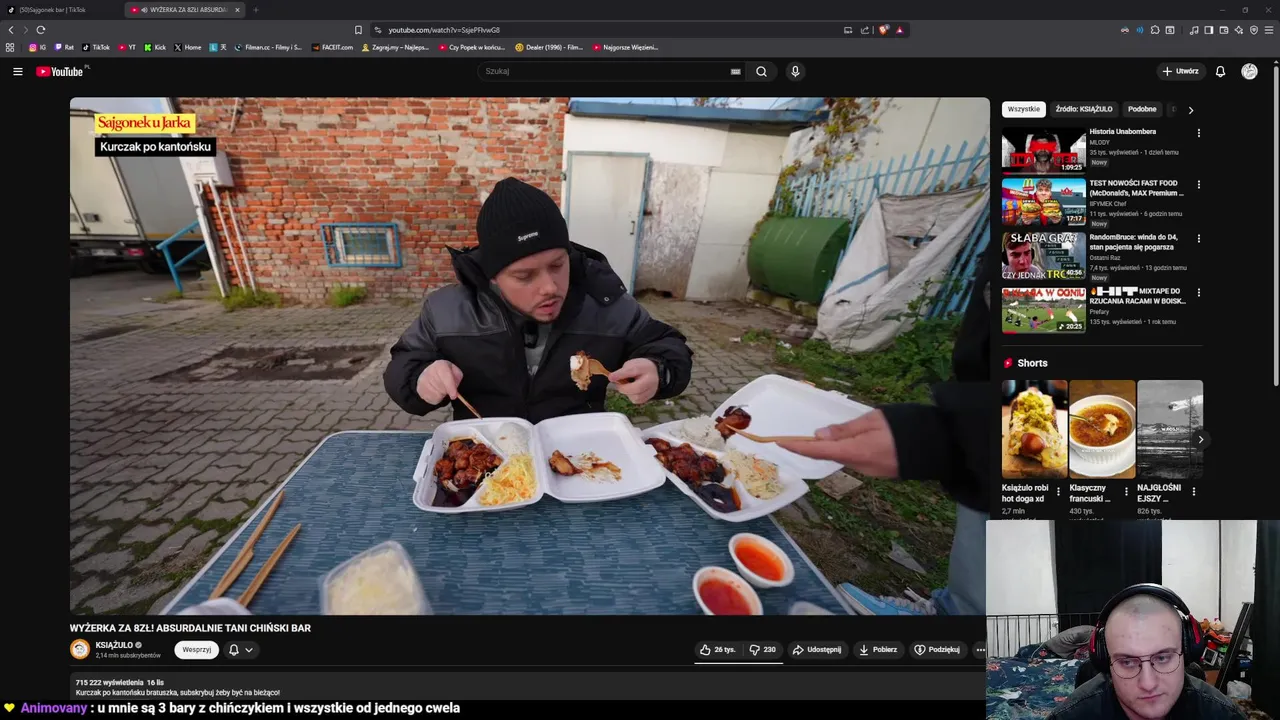Click the Brave Shields lion icon
This screenshot has height=720, width=1280.
[883, 30]
